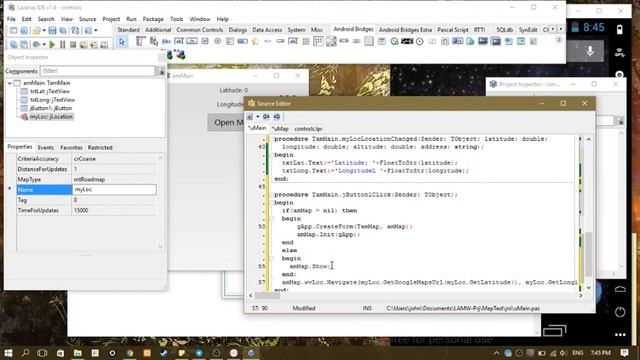This screenshot has height=360, width=640.
Task: Open Task View on taskbar
Action: tap(42, 353)
